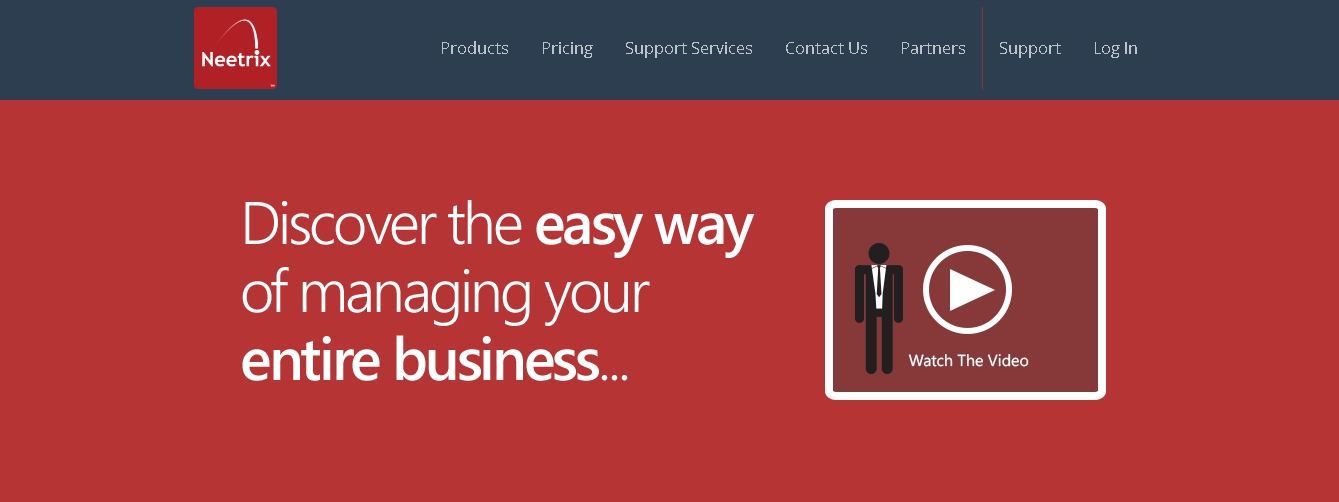Visit the Support link beside the divider
This screenshot has height=502, width=1339.
click(x=1029, y=48)
